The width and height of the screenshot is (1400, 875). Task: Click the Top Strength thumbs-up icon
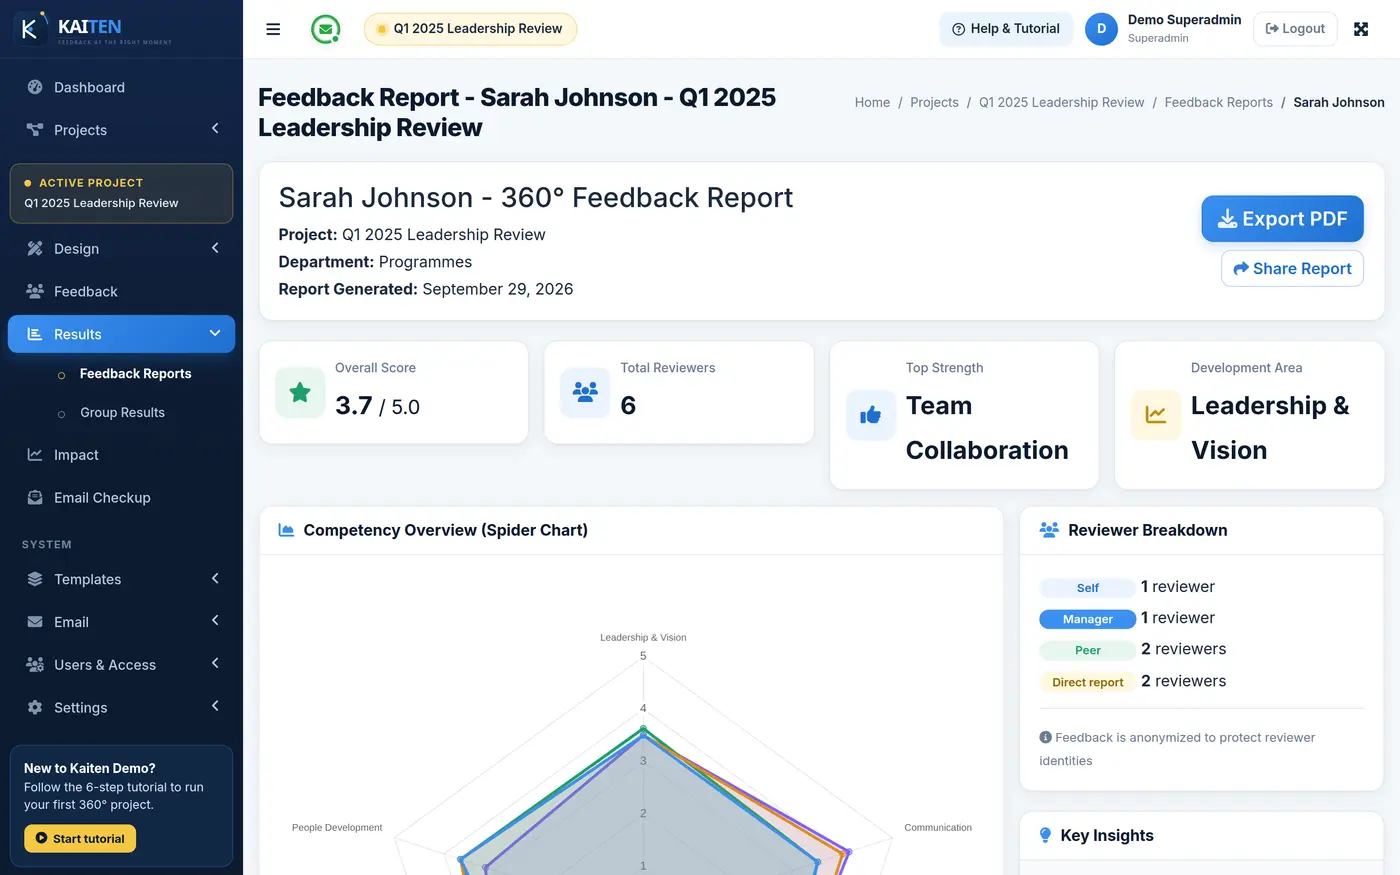coord(871,415)
